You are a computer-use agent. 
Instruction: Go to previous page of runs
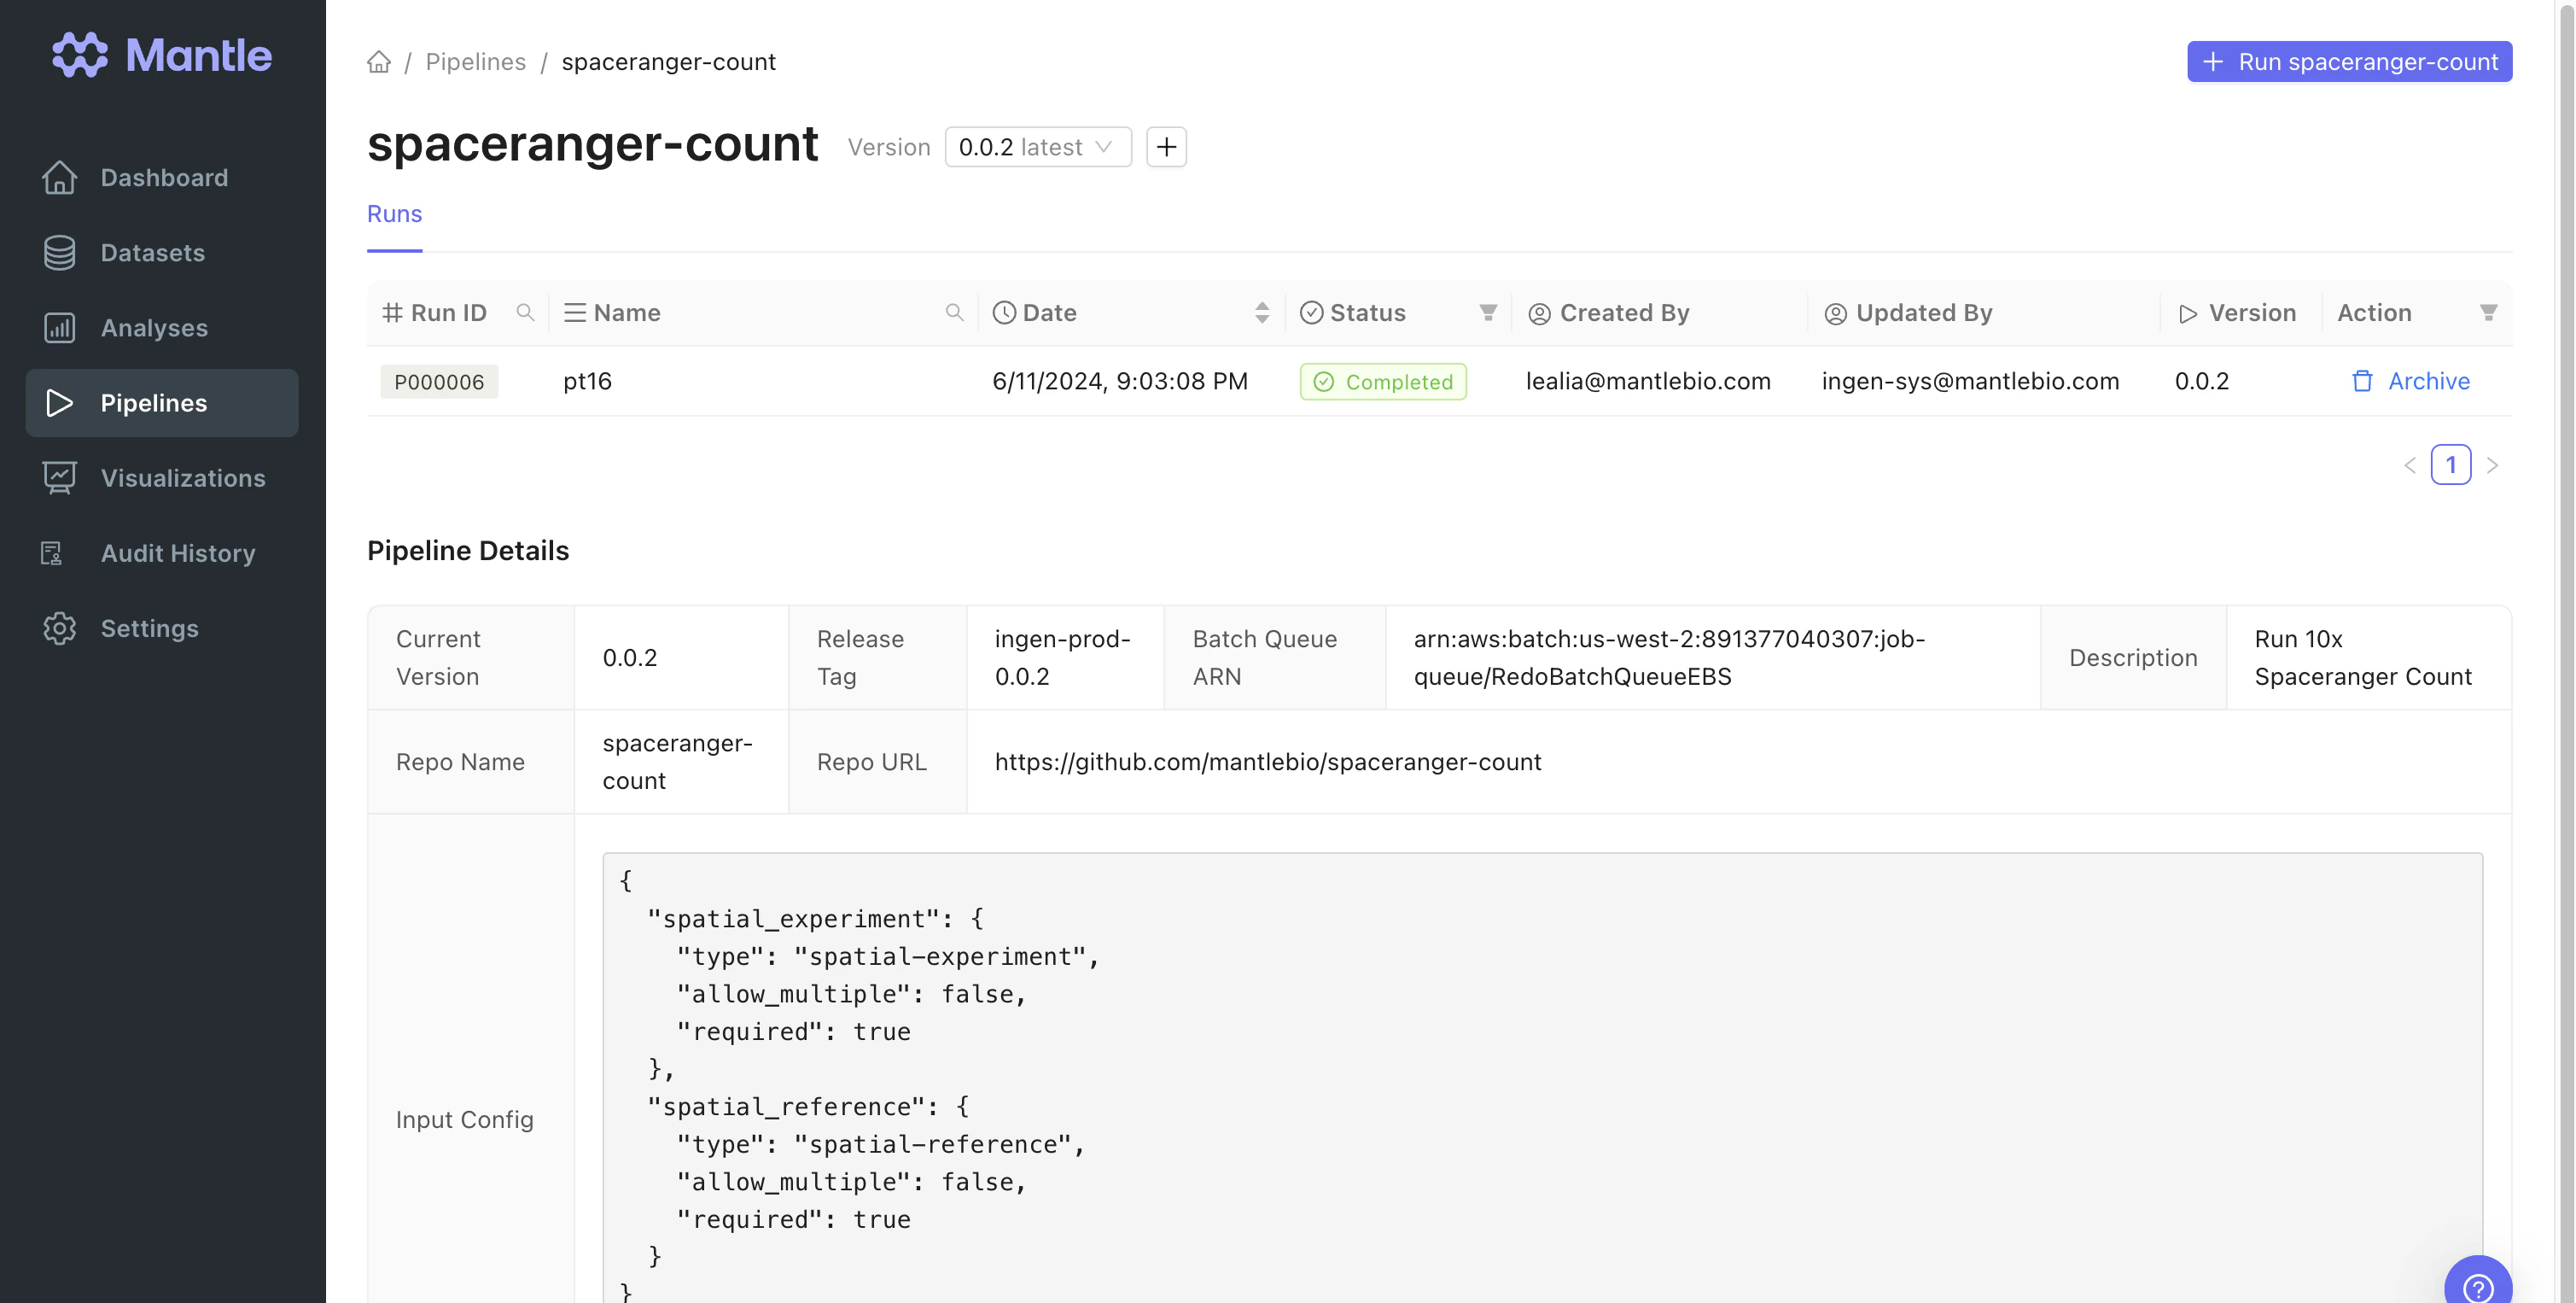coord(2410,465)
